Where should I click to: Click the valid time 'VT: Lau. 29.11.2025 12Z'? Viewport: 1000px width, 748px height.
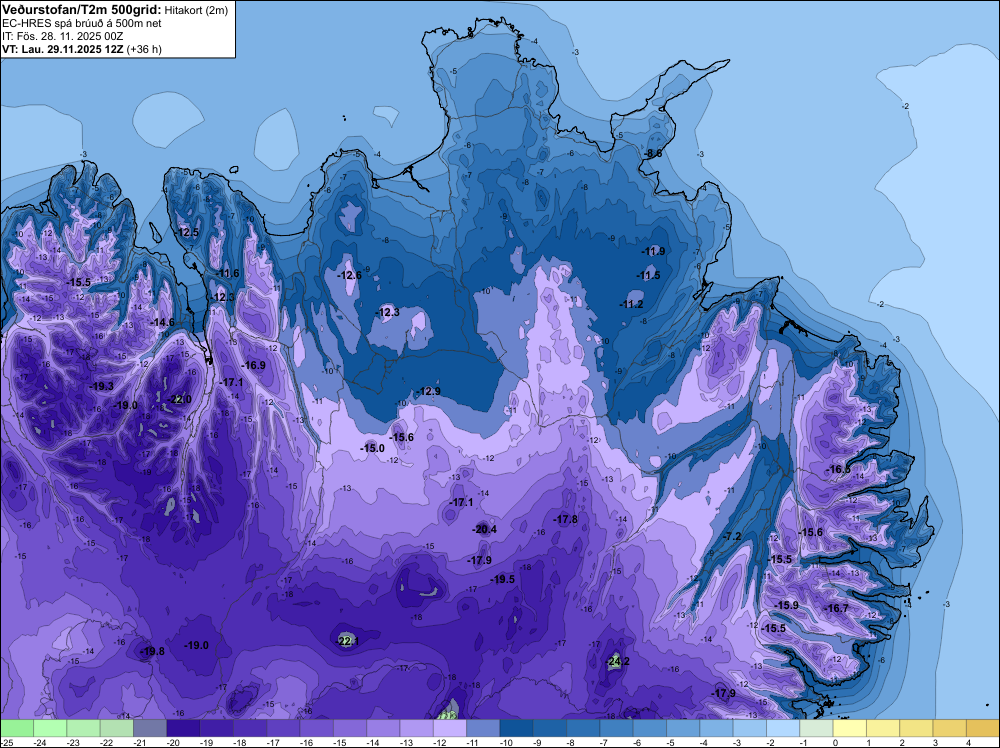63,49
